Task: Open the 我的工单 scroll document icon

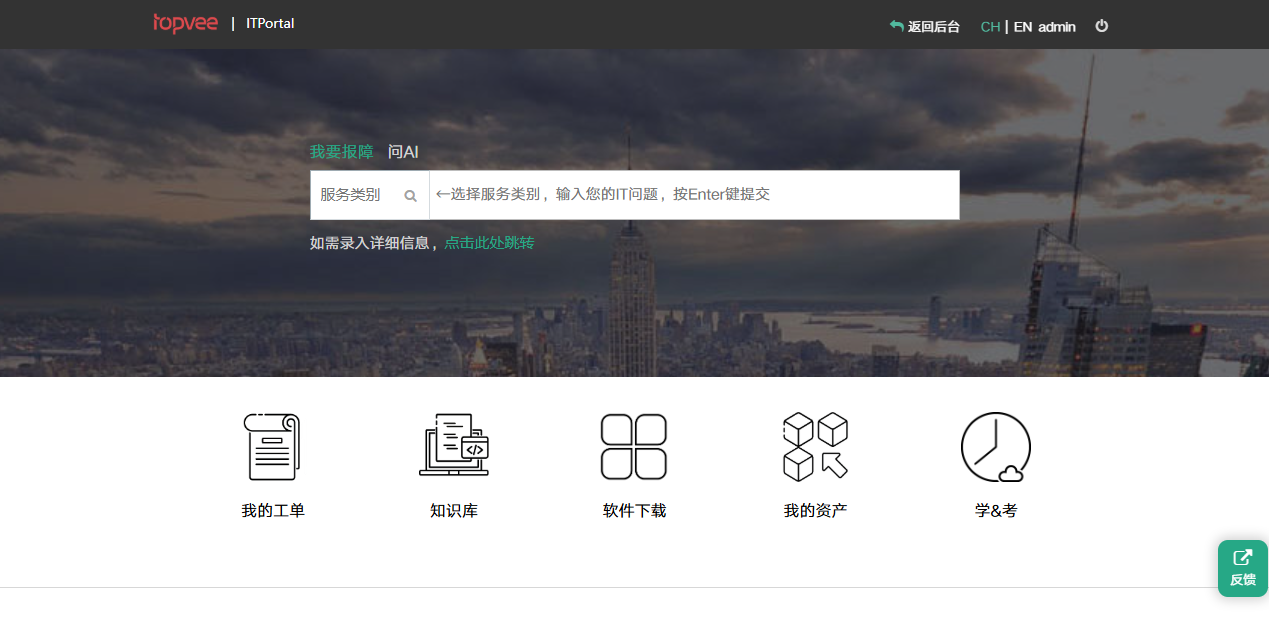Action: 272,446
